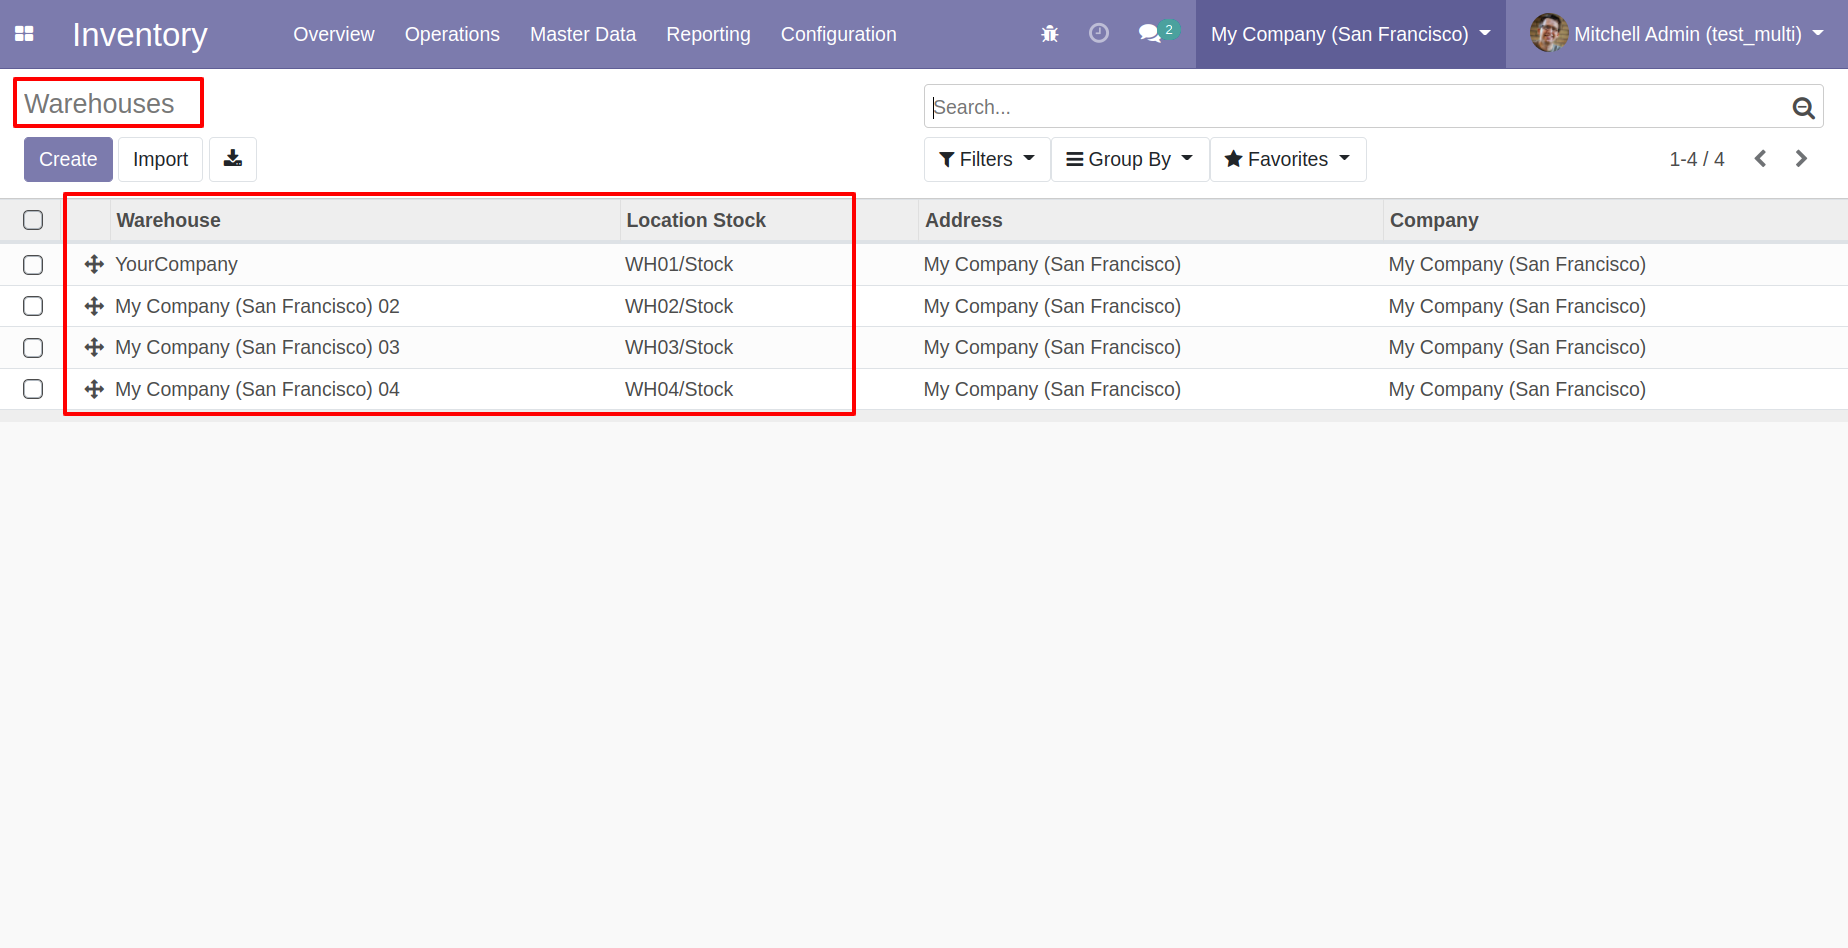Click drag handle of San Francisco 03 row
Screen dimensions: 1848x948
pyautogui.click(x=94, y=347)
